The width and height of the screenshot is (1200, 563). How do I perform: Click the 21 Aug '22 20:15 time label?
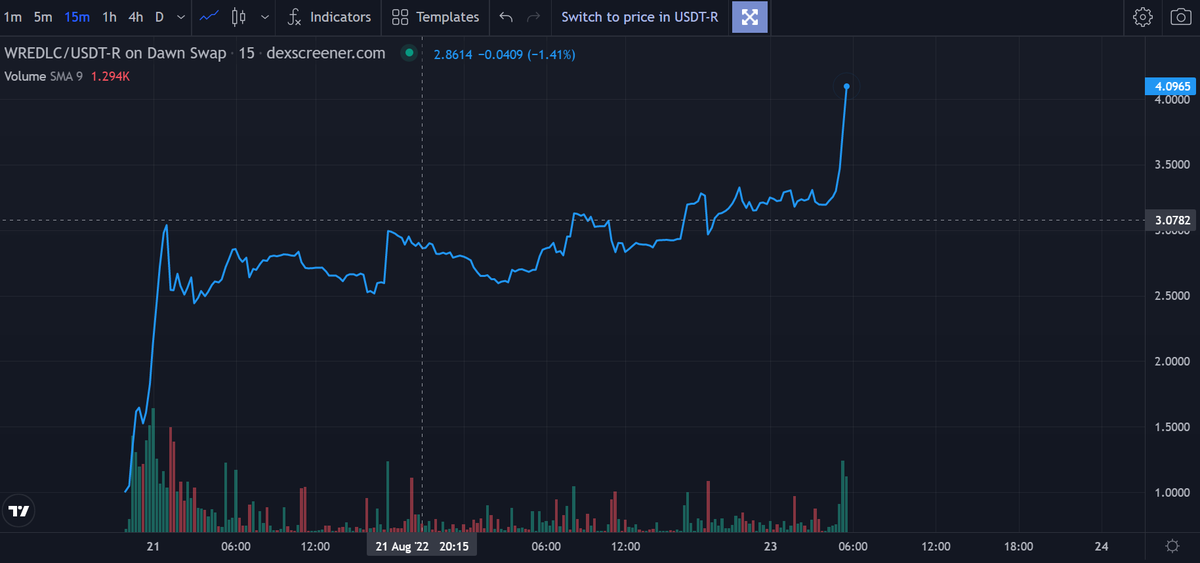[x=422, y=547]
